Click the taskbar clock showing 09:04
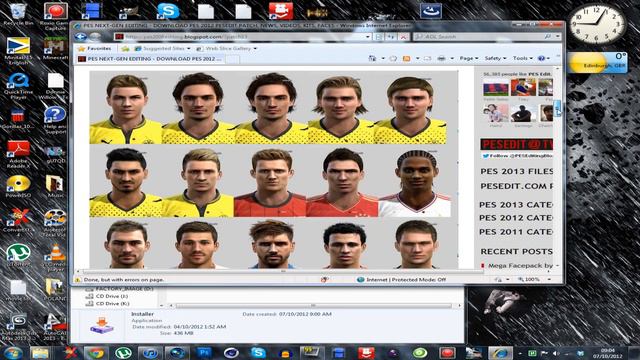 (x=608, y=353)
